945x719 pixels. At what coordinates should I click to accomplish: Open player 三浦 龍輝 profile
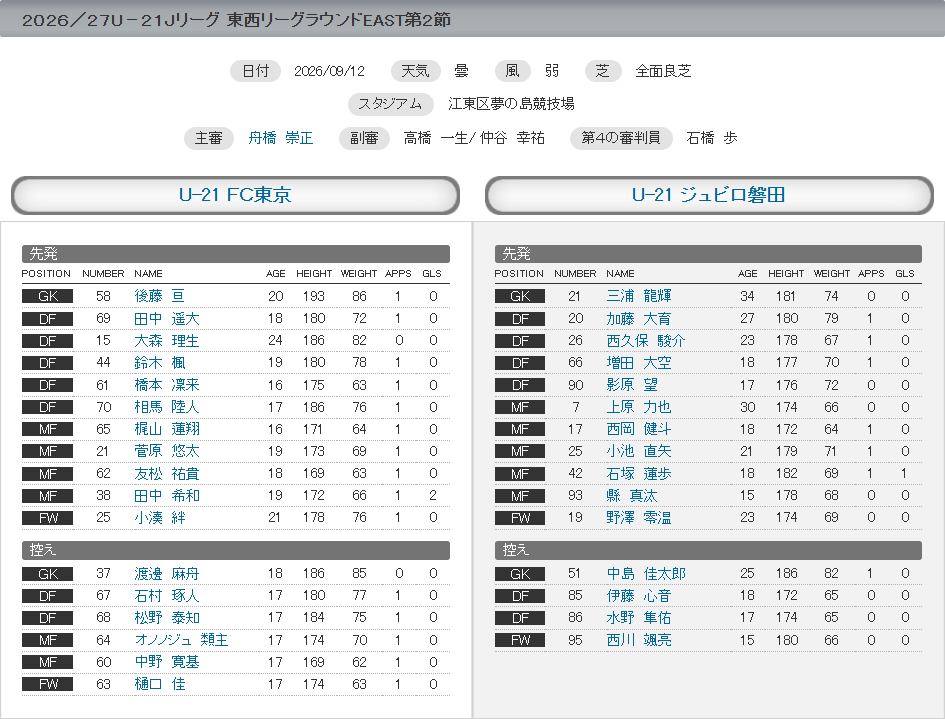[x=639, y=296]
